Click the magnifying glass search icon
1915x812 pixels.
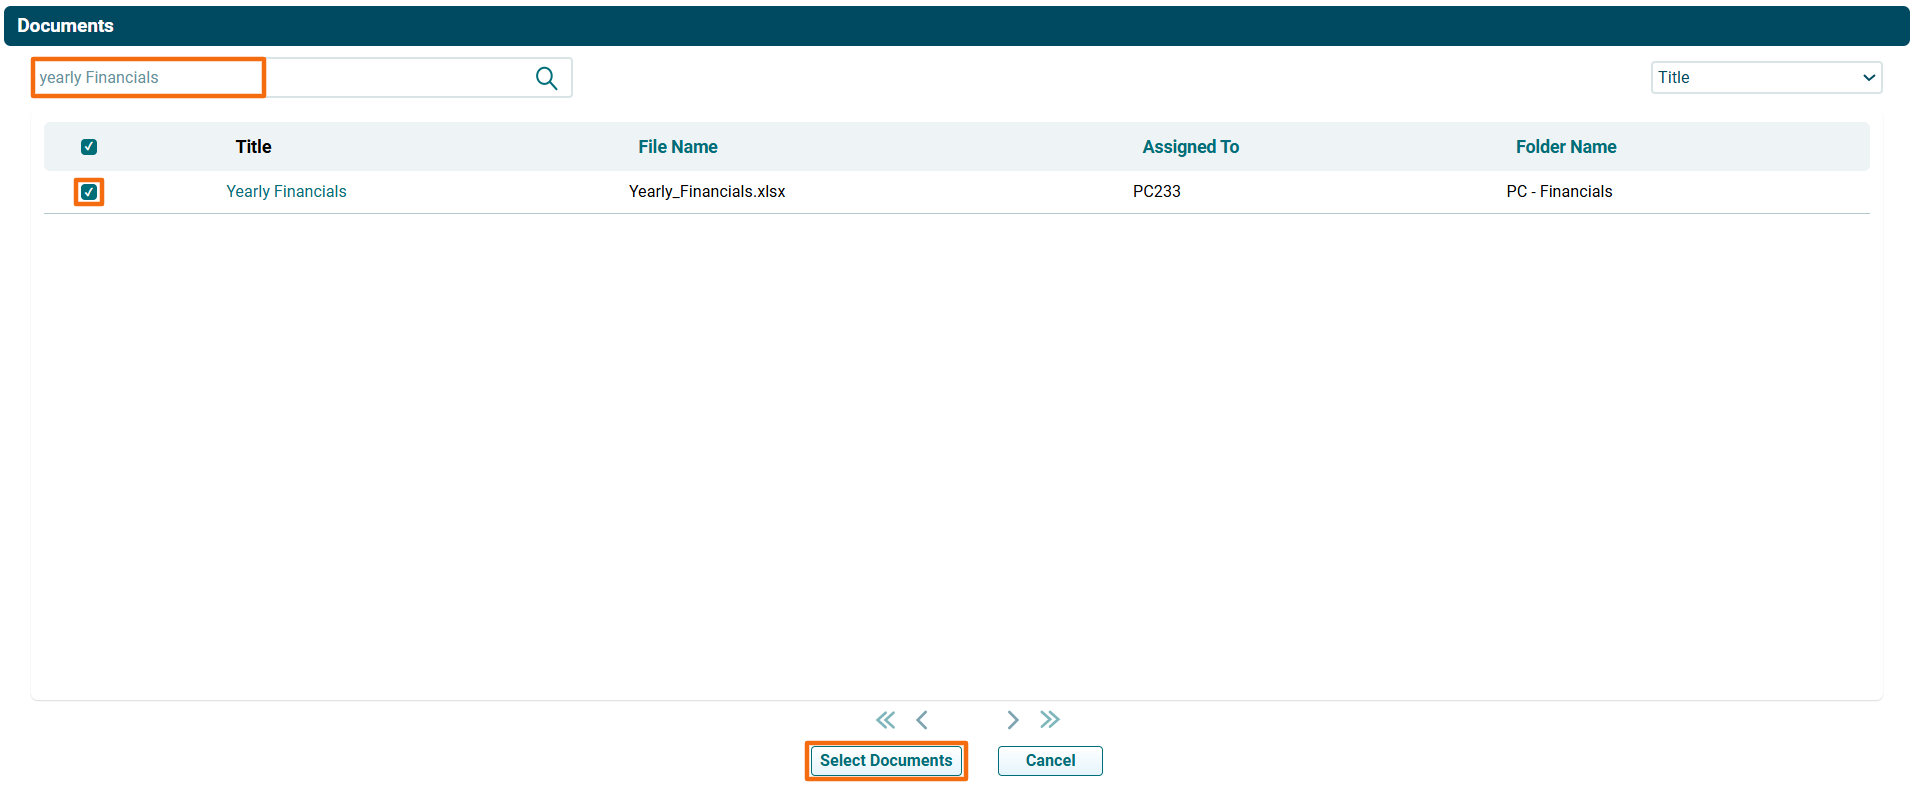(x=546, y=78)
